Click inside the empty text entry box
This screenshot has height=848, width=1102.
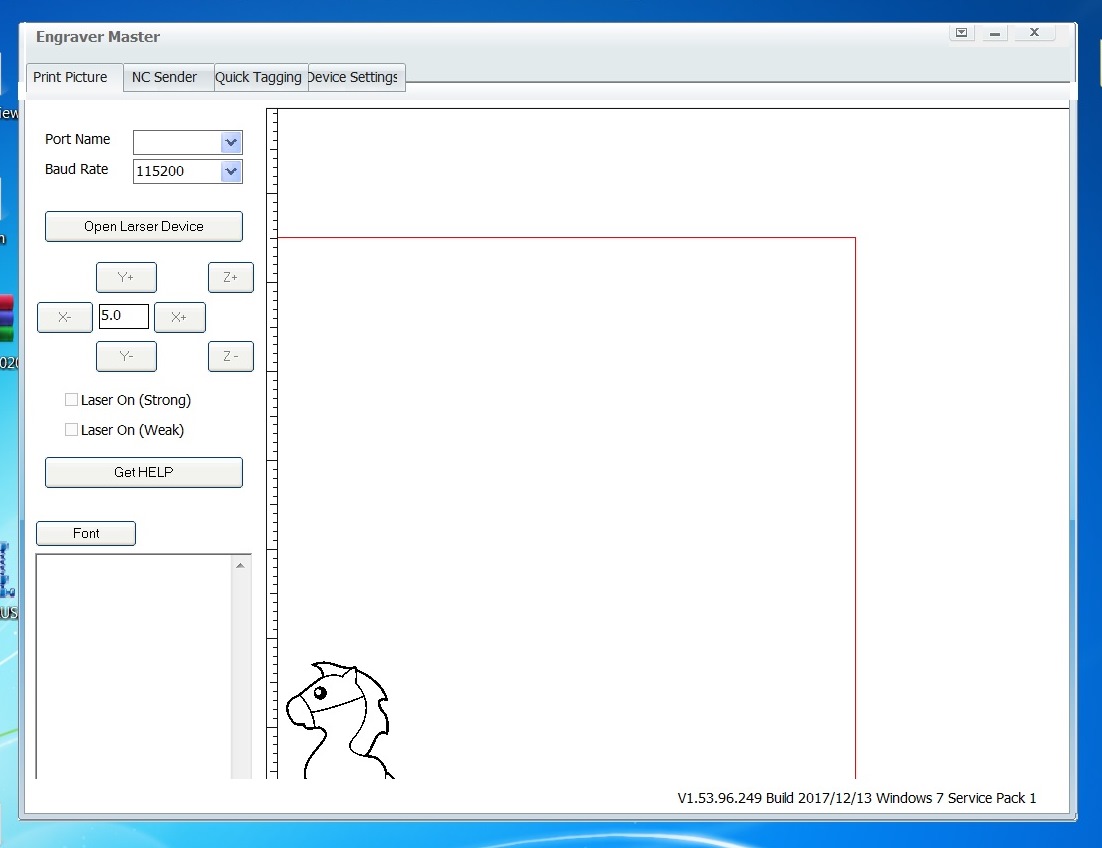[x=134, y=666]
